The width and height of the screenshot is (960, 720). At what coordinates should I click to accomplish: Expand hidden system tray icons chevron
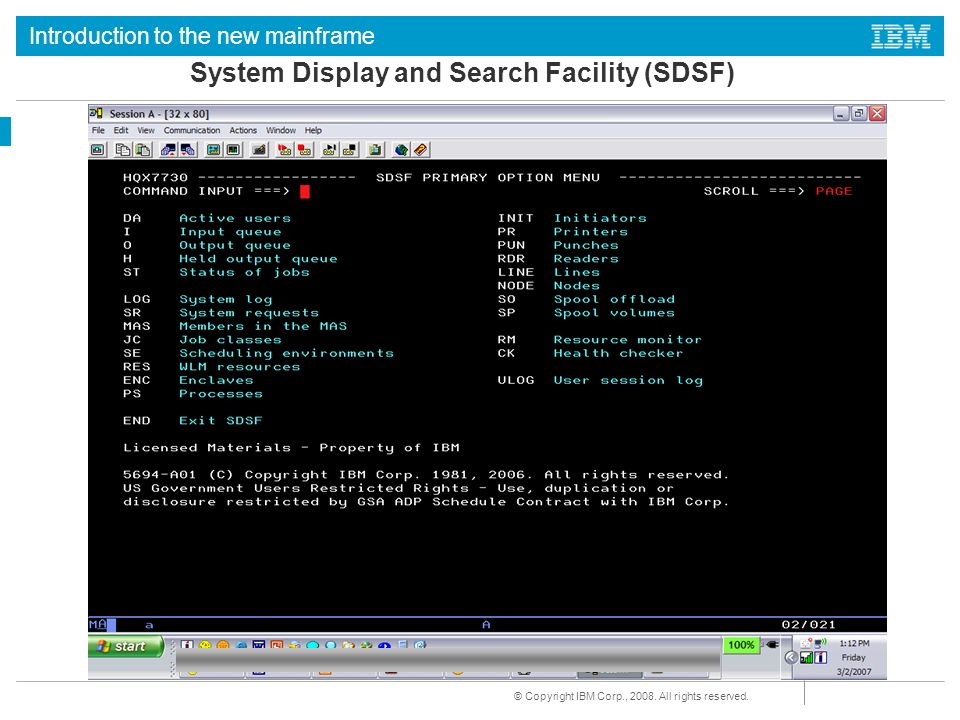click(x=790, y=658)
